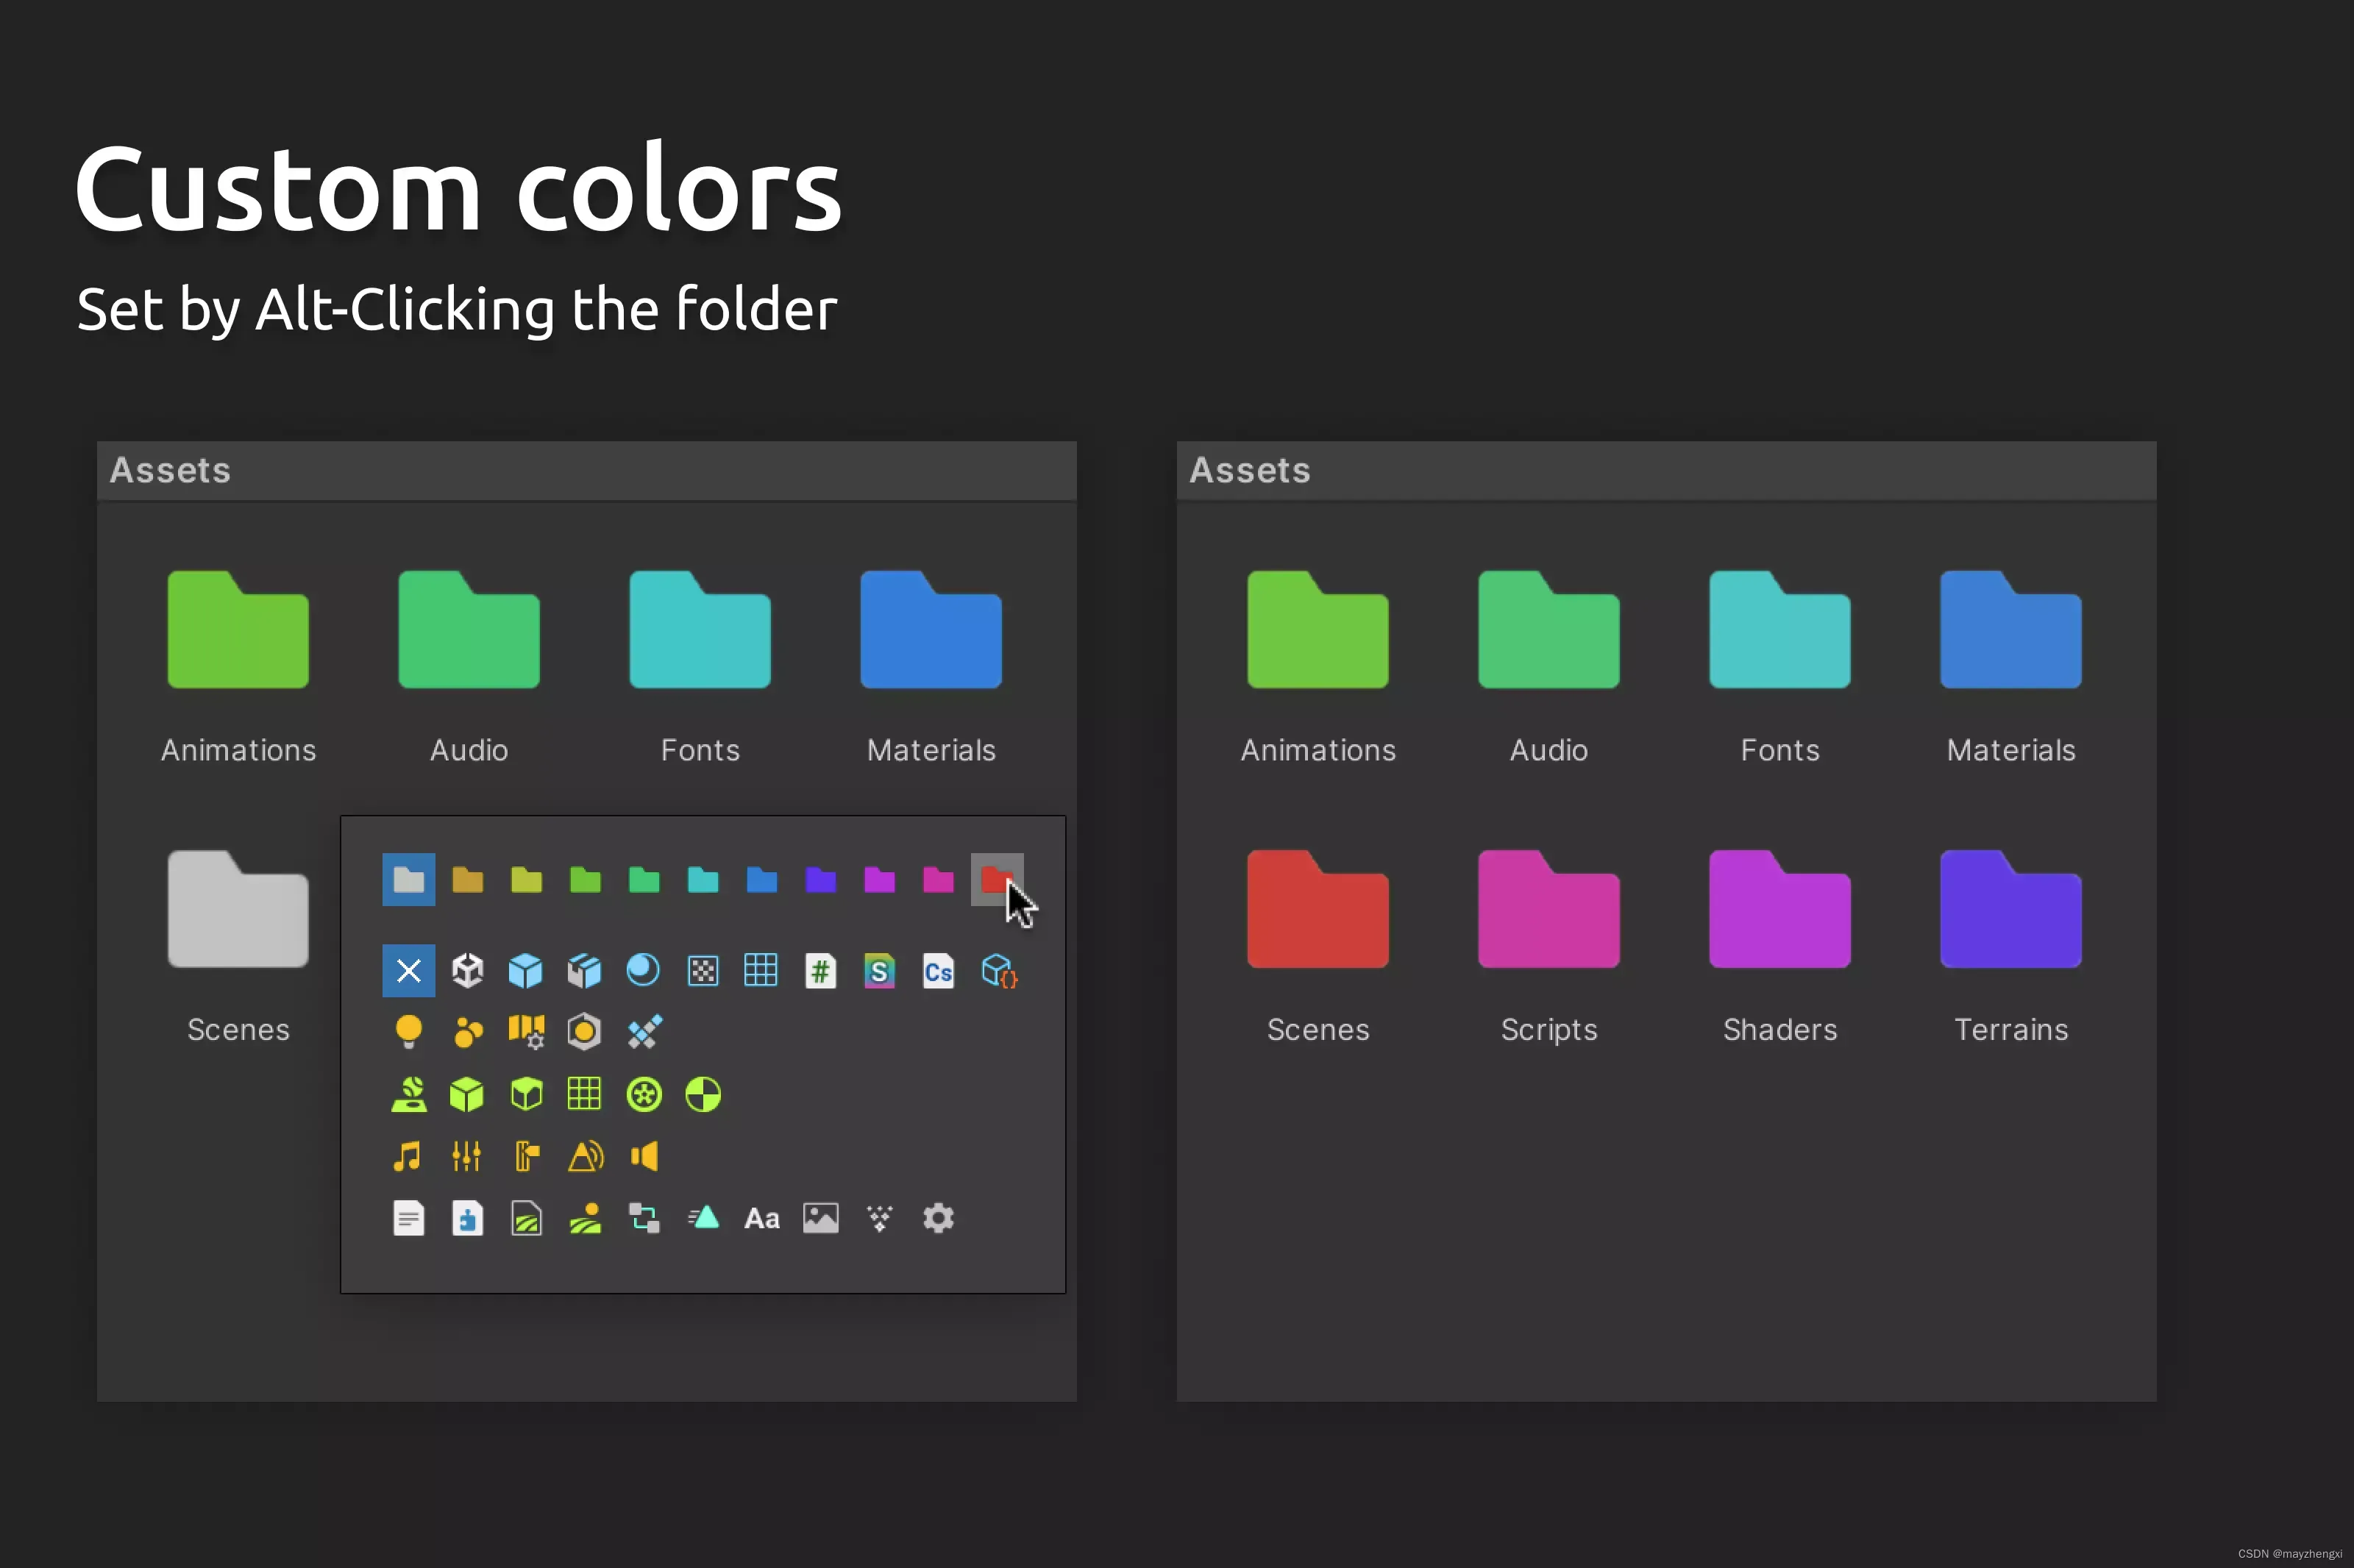
Task: Choose the solid blue prefab cube icon
Action: coord(526,970)
